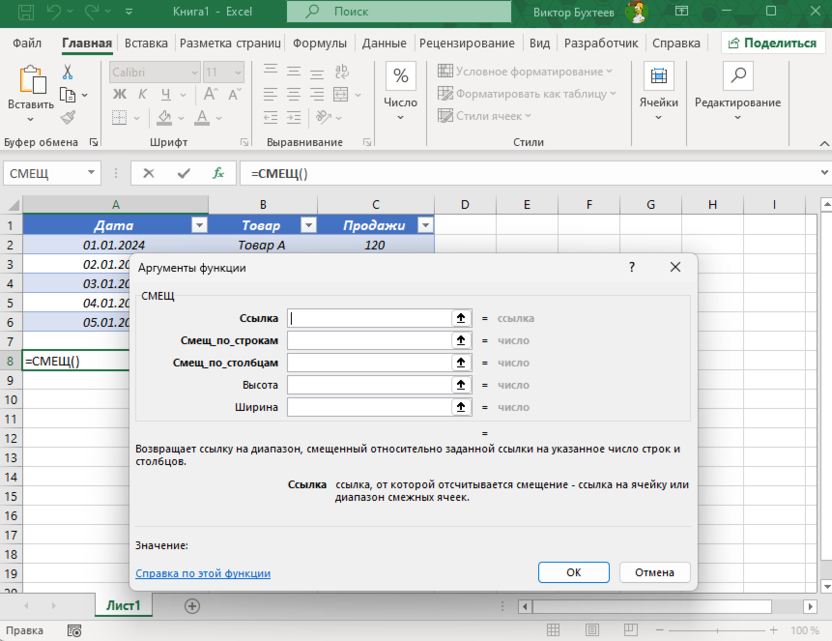Add a new sheet with plus icon

pyautogui.click(x=192, y=606)
